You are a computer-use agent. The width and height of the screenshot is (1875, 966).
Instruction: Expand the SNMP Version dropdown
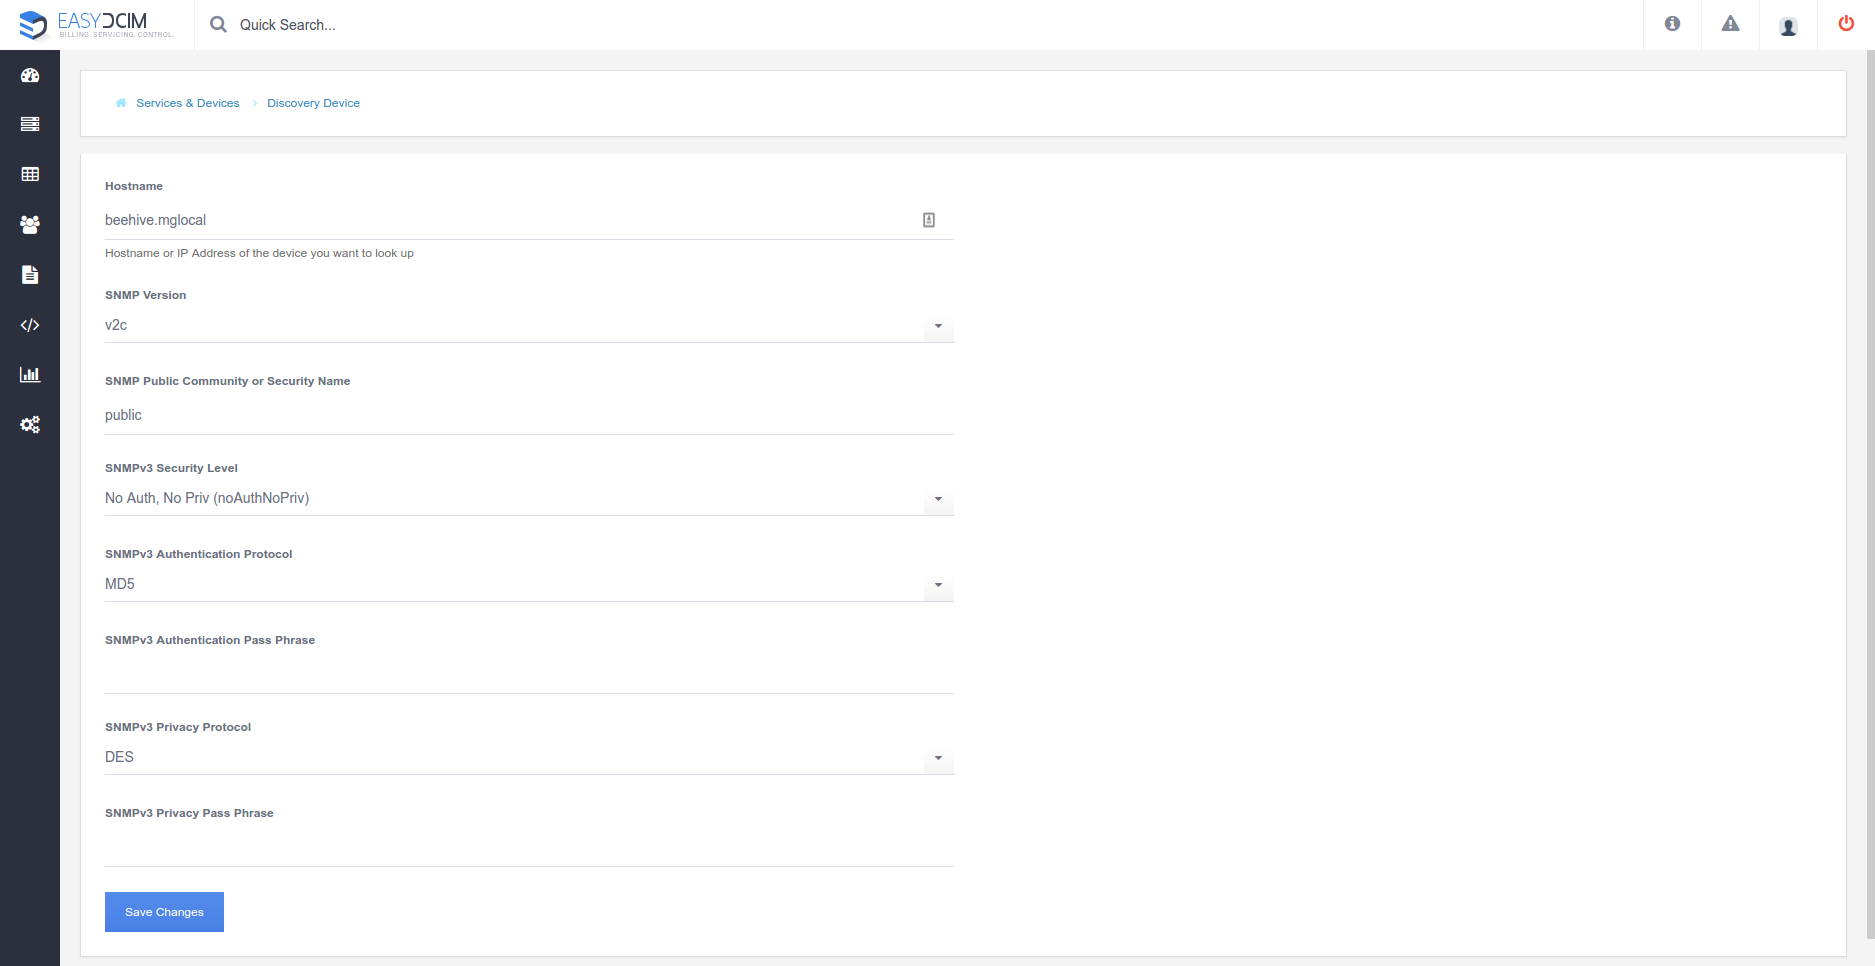coord(529,326)
